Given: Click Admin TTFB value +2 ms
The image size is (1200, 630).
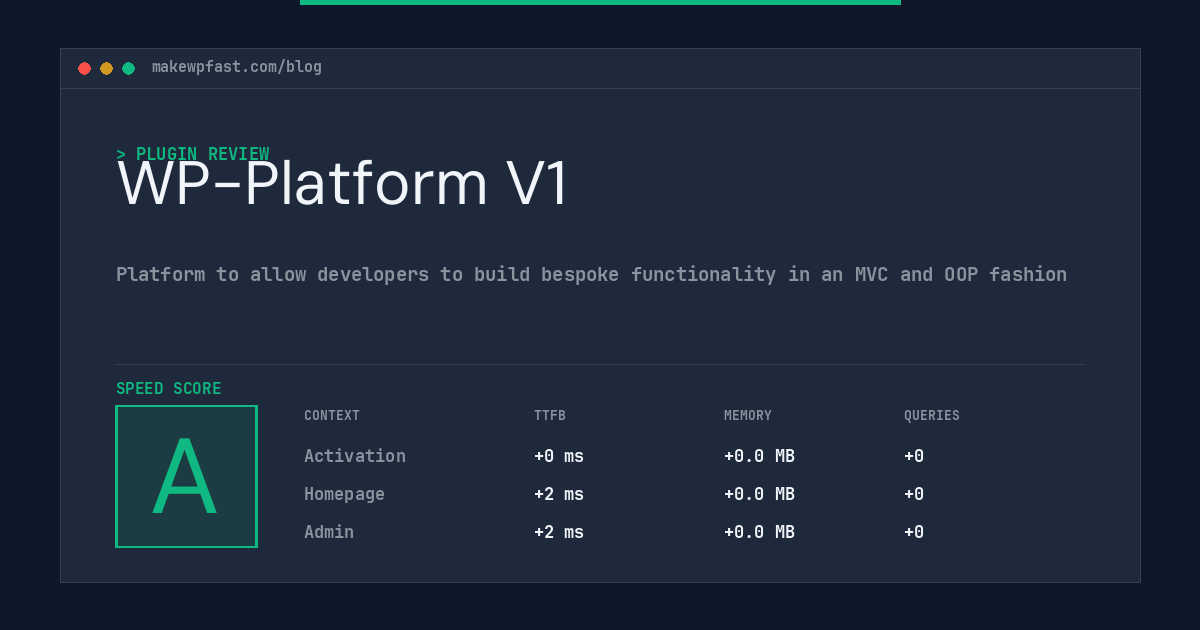Looking at the screenshot, I should (x=559, y=532).
